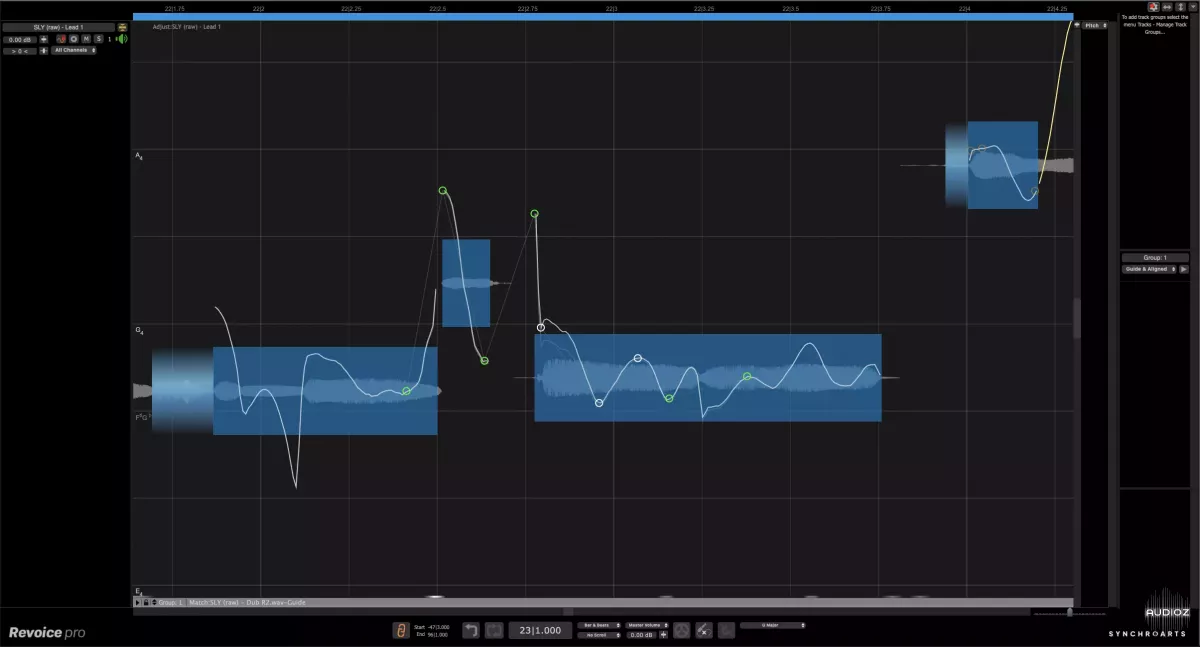Screen dimensions: 1200x647
Task: Open the Pitch display mode dropdown
Action: coord(1095,25)
